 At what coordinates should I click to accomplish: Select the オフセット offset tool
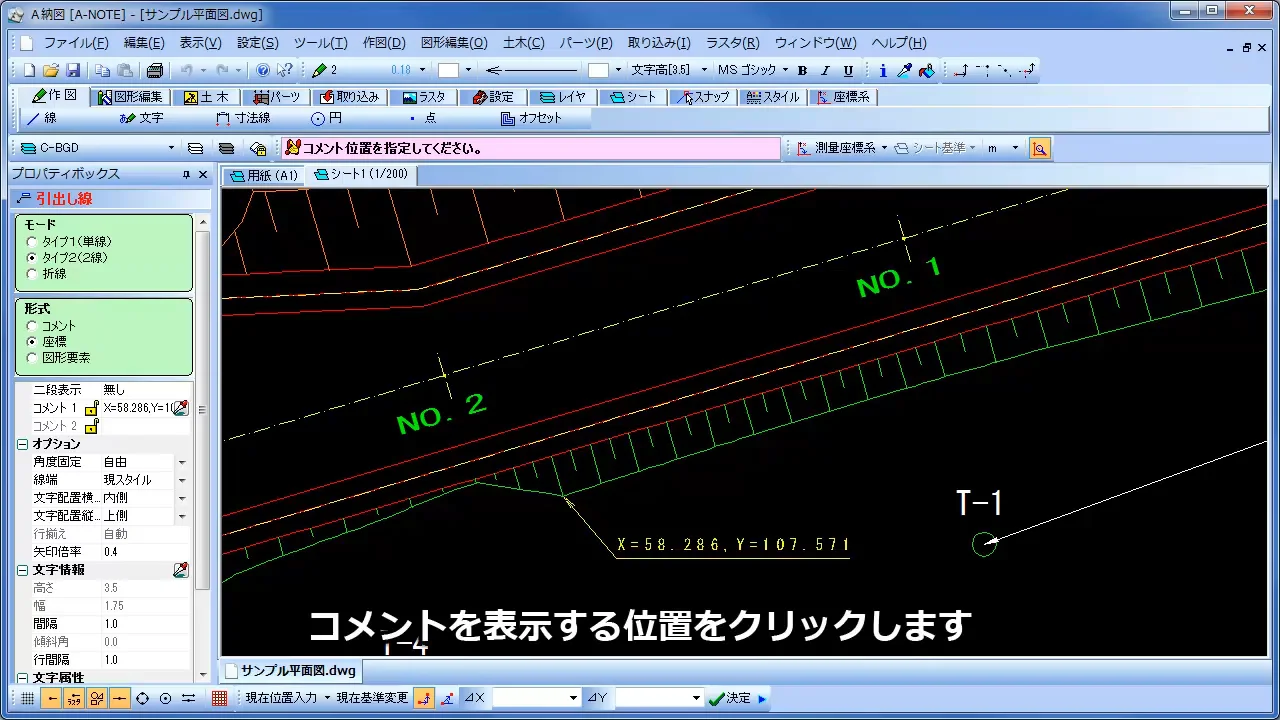point(532,118)
